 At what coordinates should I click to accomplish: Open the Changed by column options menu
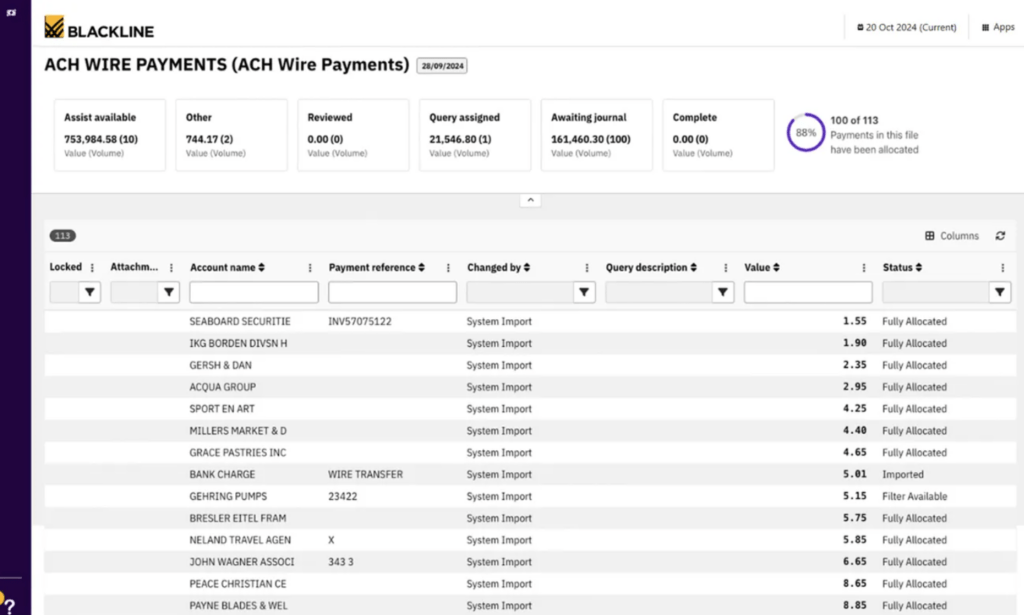click(x=586, y=268)
